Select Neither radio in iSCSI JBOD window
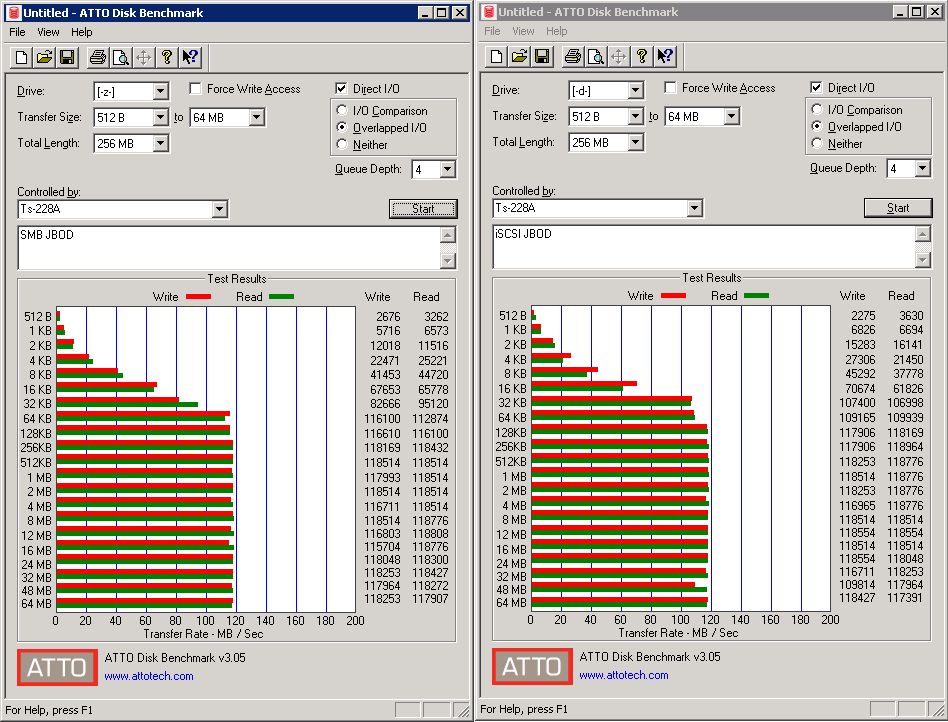948x722 pixels. coord(817,143)
